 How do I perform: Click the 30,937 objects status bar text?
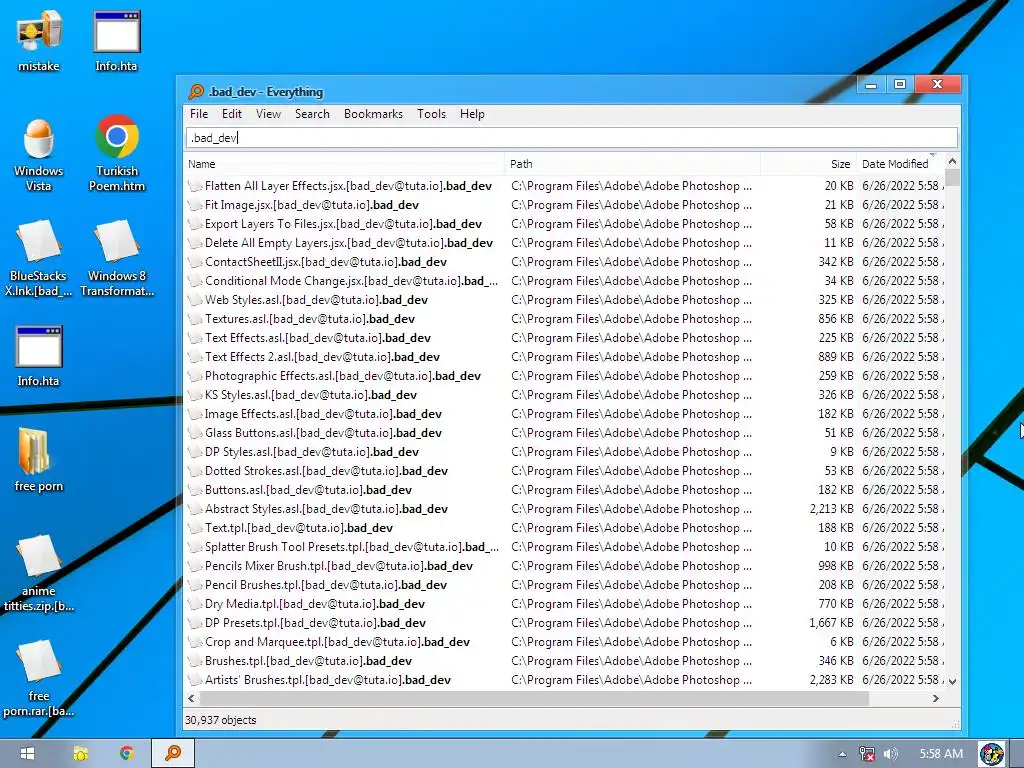click(221, 720)
